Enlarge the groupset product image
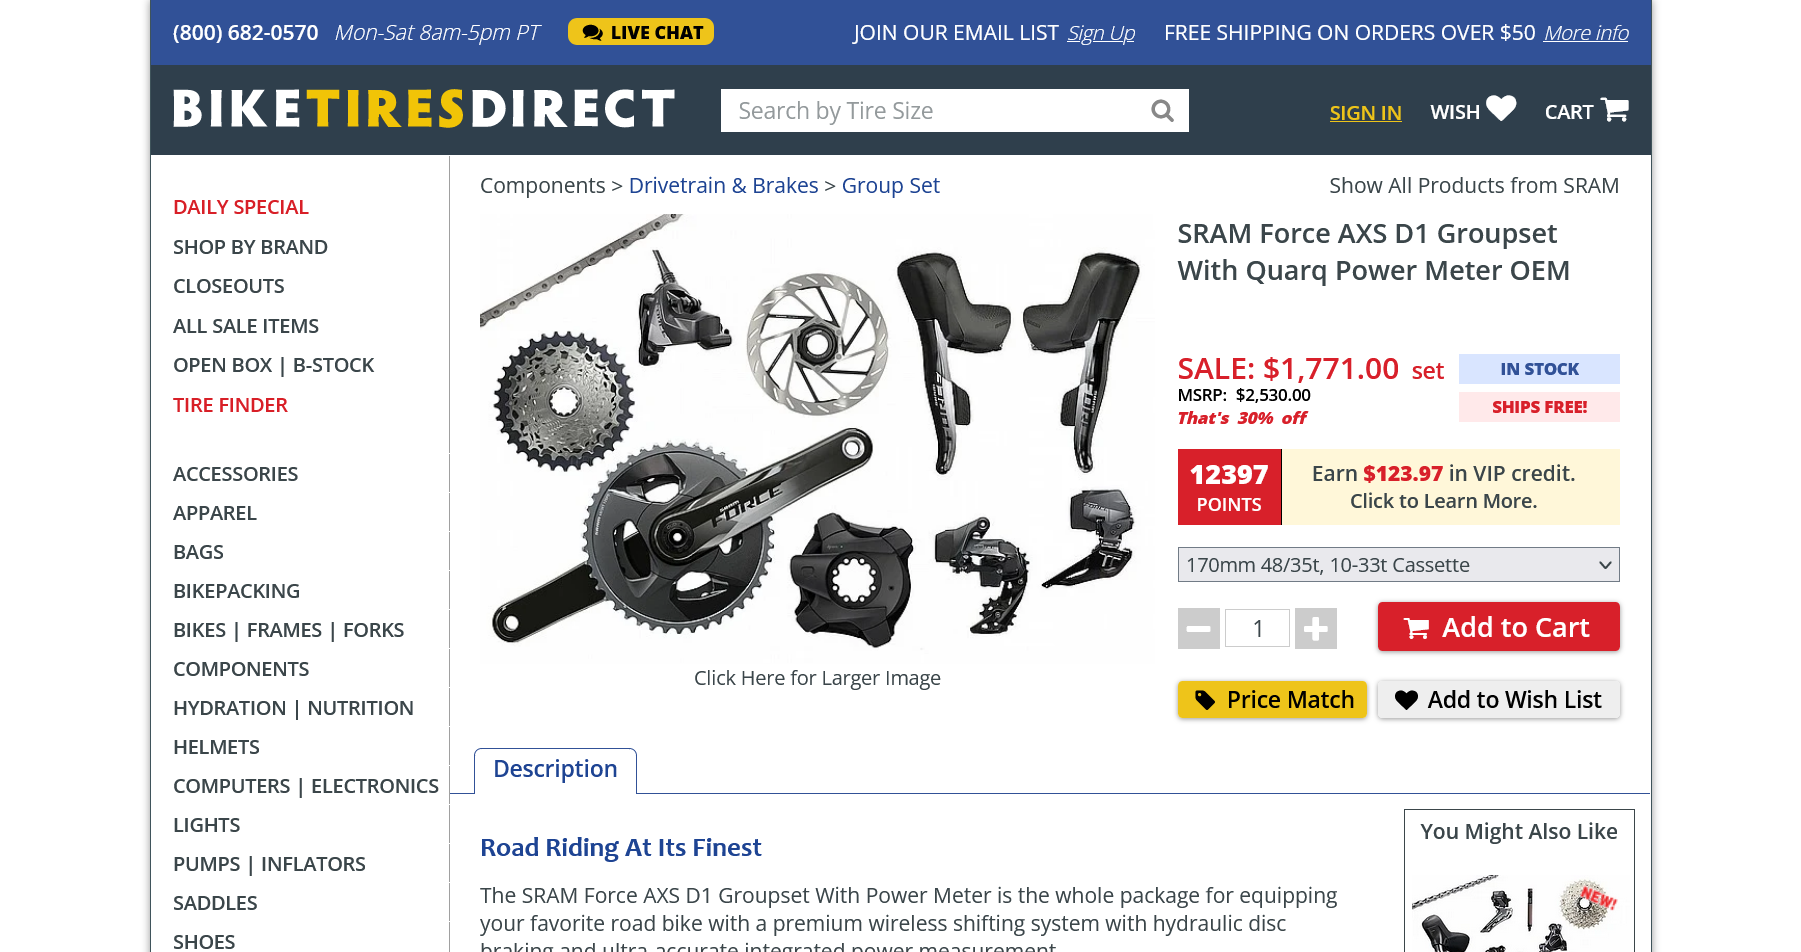Image resolution: width=1801 pixels, height=952 pixels. (817, 435)
